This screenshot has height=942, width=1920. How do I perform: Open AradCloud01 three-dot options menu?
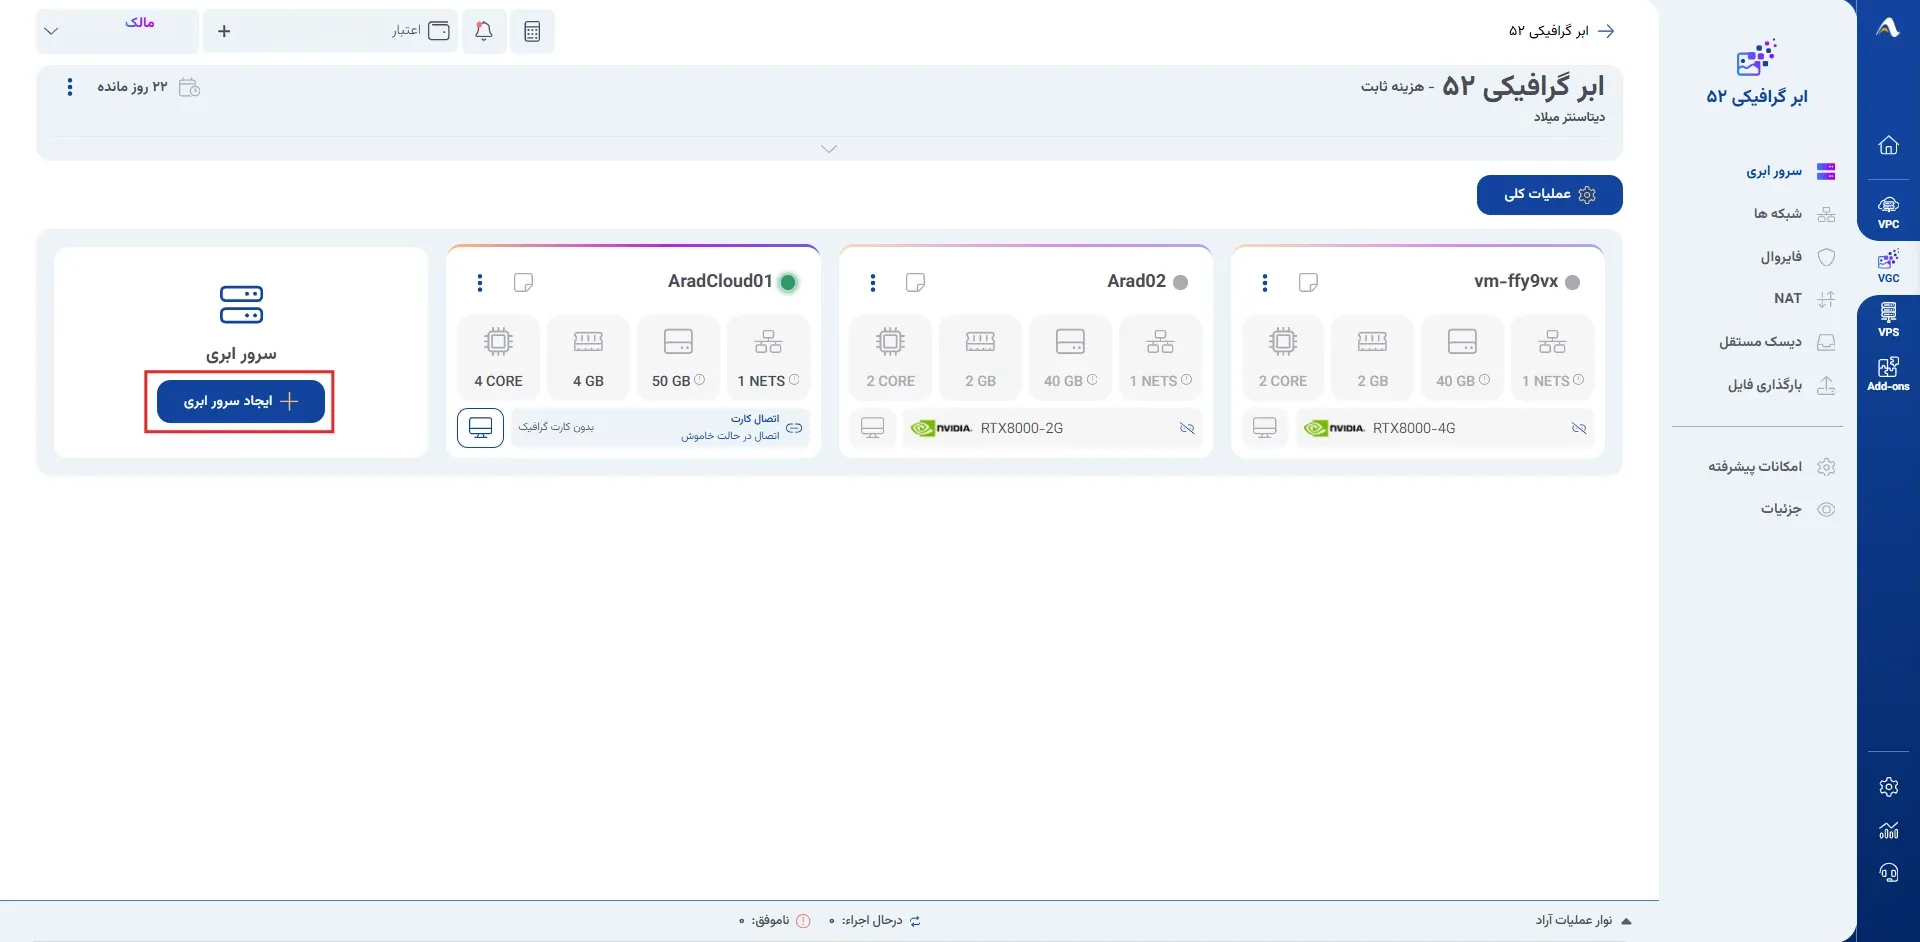point(480,283)
